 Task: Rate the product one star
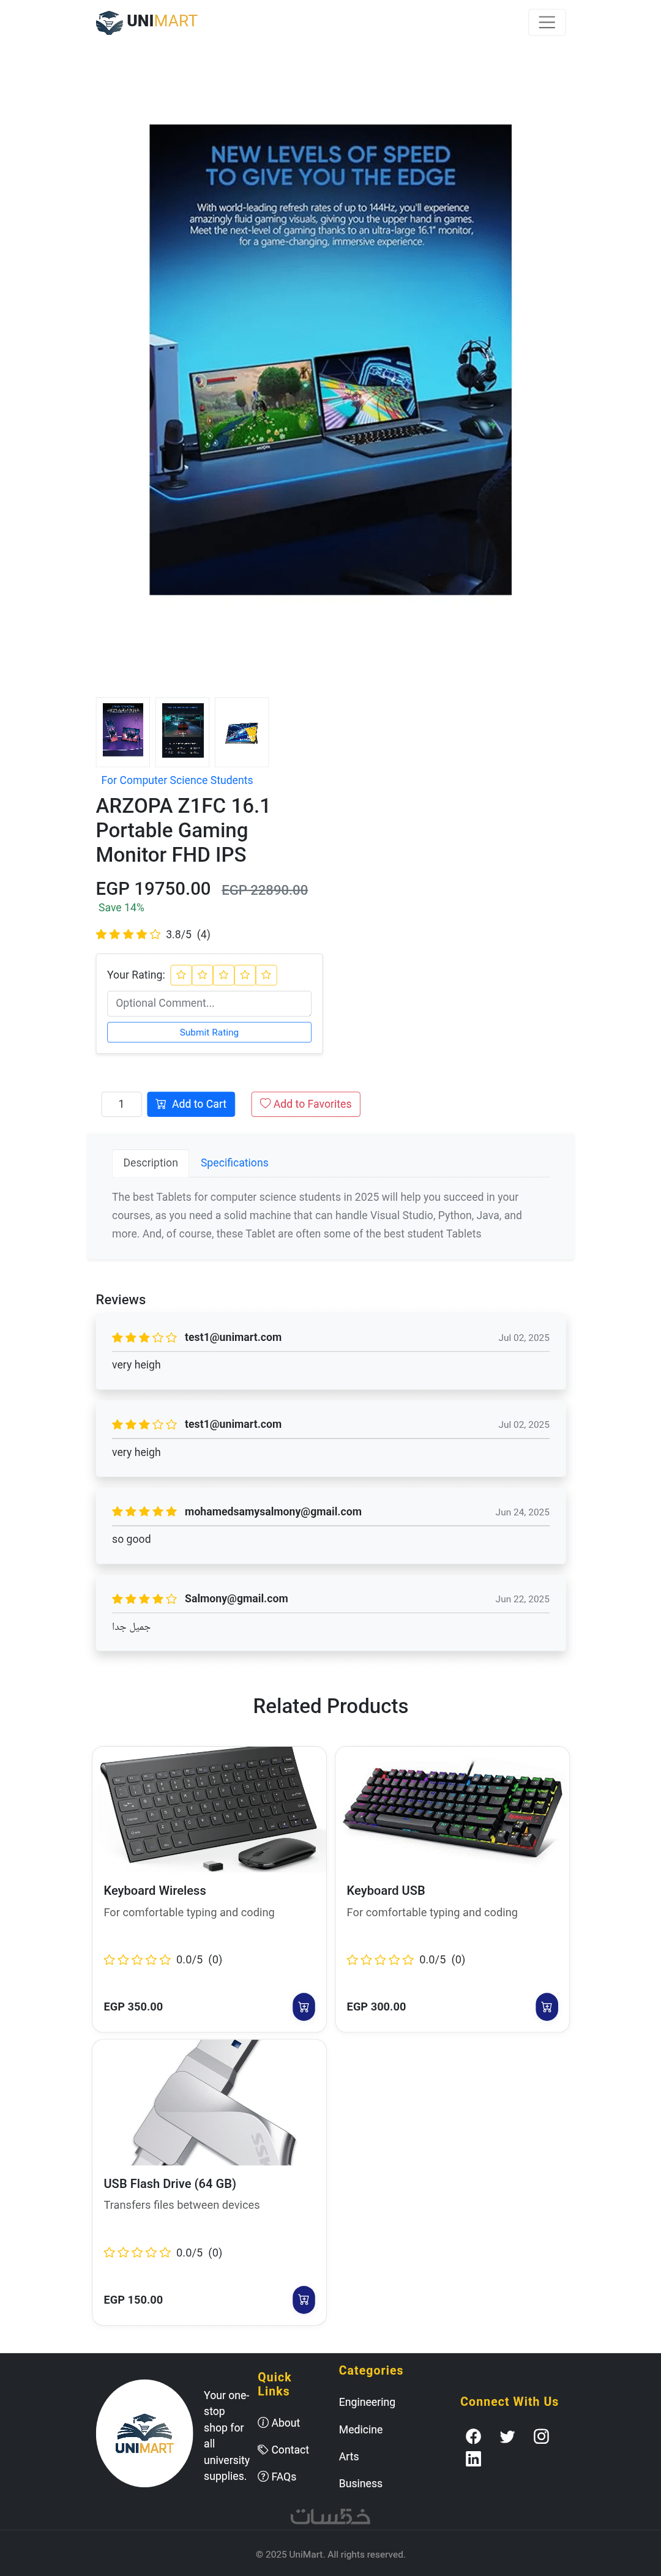(181, 974)
